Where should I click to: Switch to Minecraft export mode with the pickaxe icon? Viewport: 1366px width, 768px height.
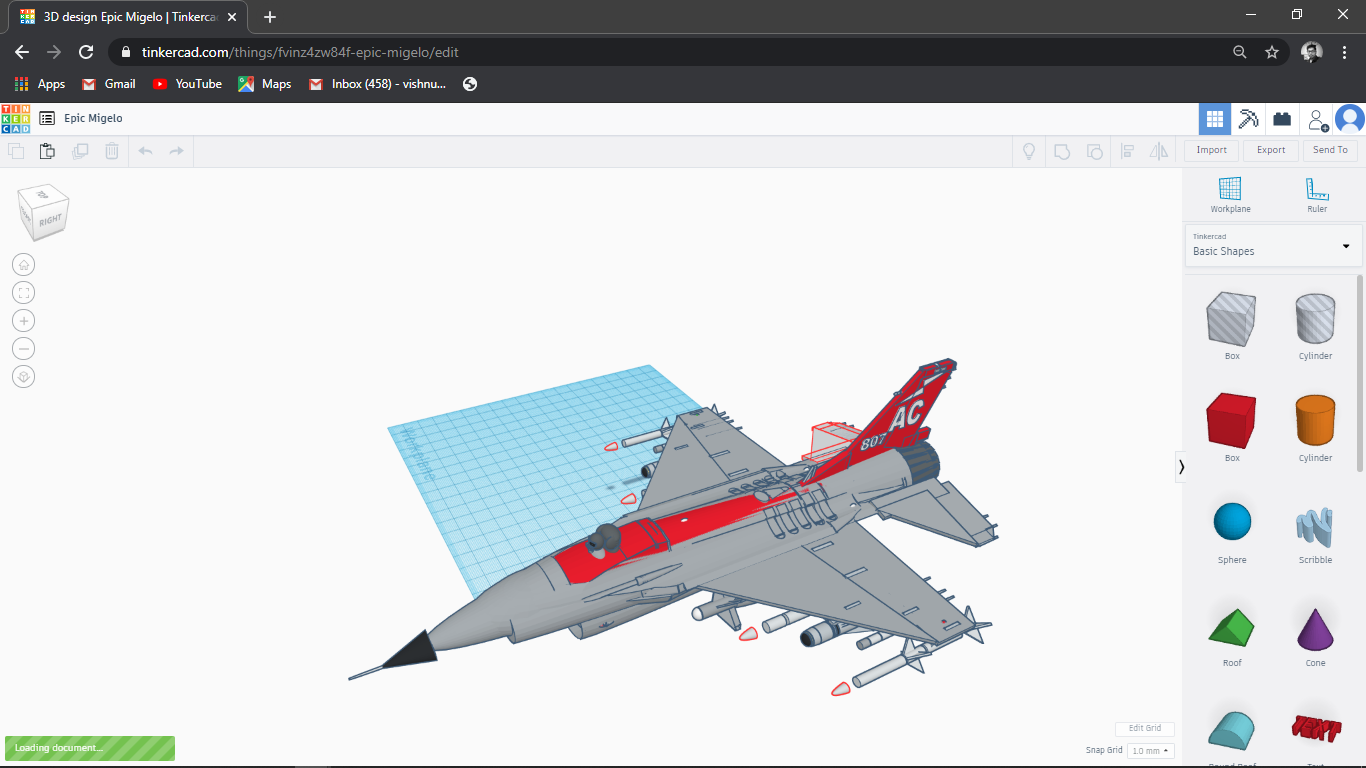coord(1248,118)
